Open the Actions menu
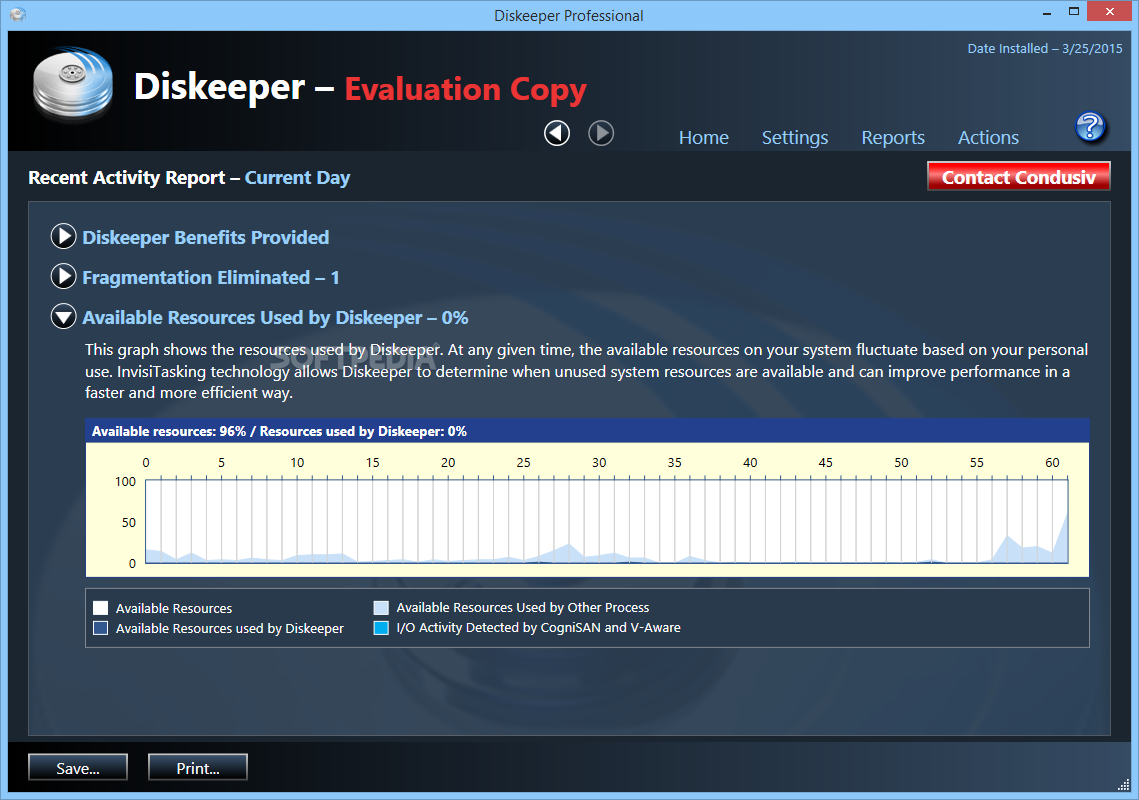 [x=988, y=137]
